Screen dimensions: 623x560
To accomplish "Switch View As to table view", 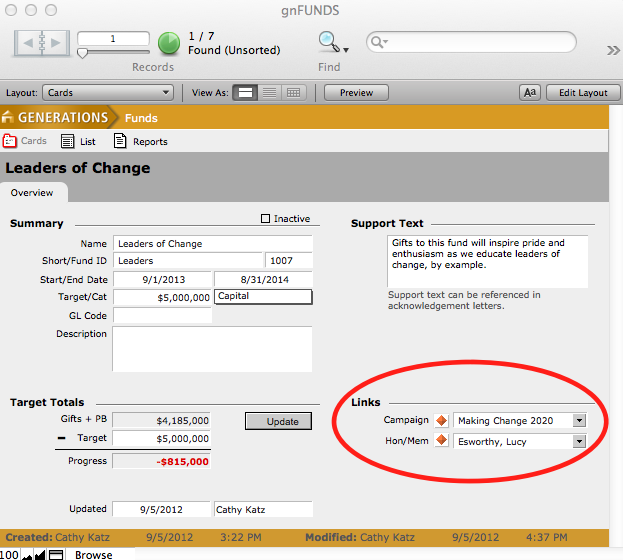I will pyautogui.click(x=294, y=93).
